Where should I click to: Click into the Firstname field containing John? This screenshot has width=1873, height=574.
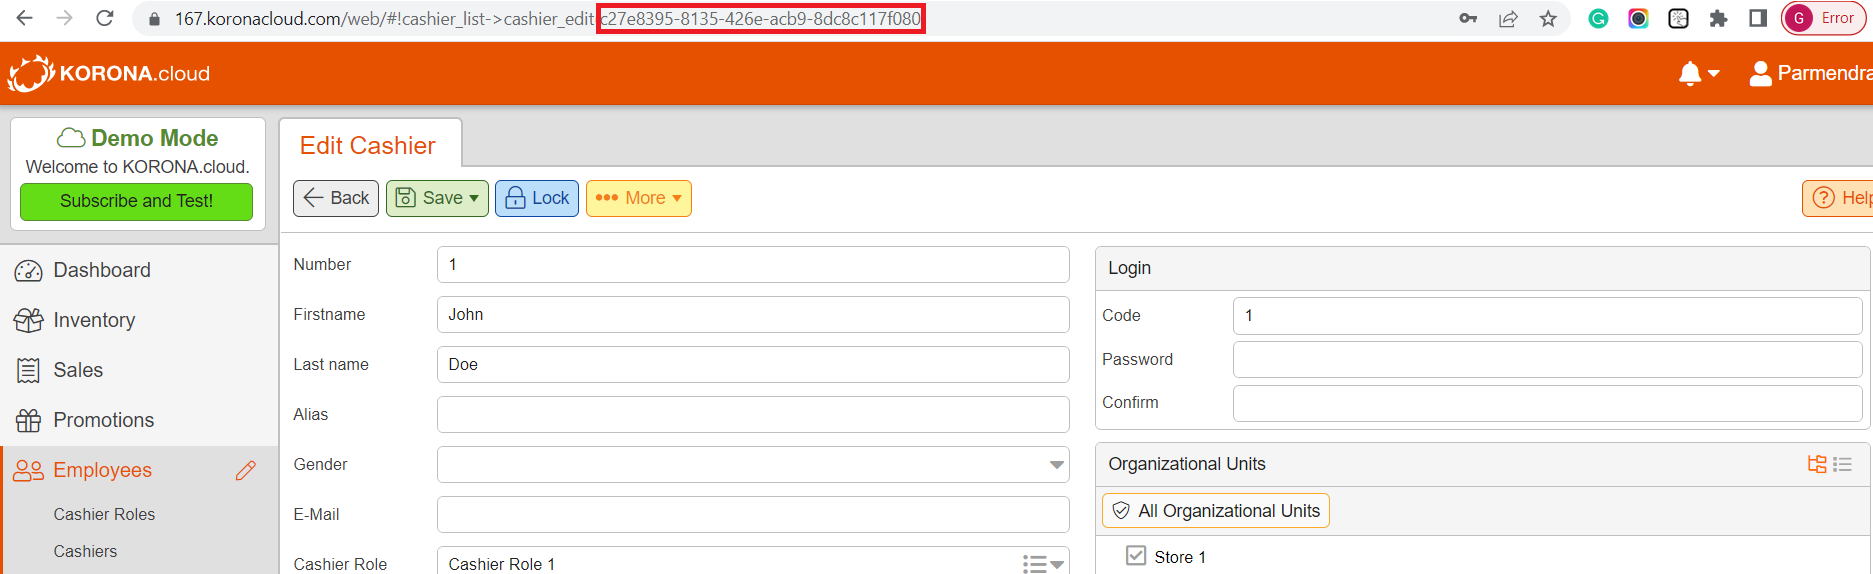pyautogui.click(x=753, y=315)
